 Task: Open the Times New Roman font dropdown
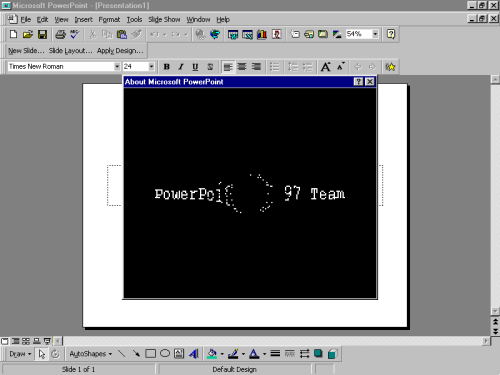click(x=117, y=67)
